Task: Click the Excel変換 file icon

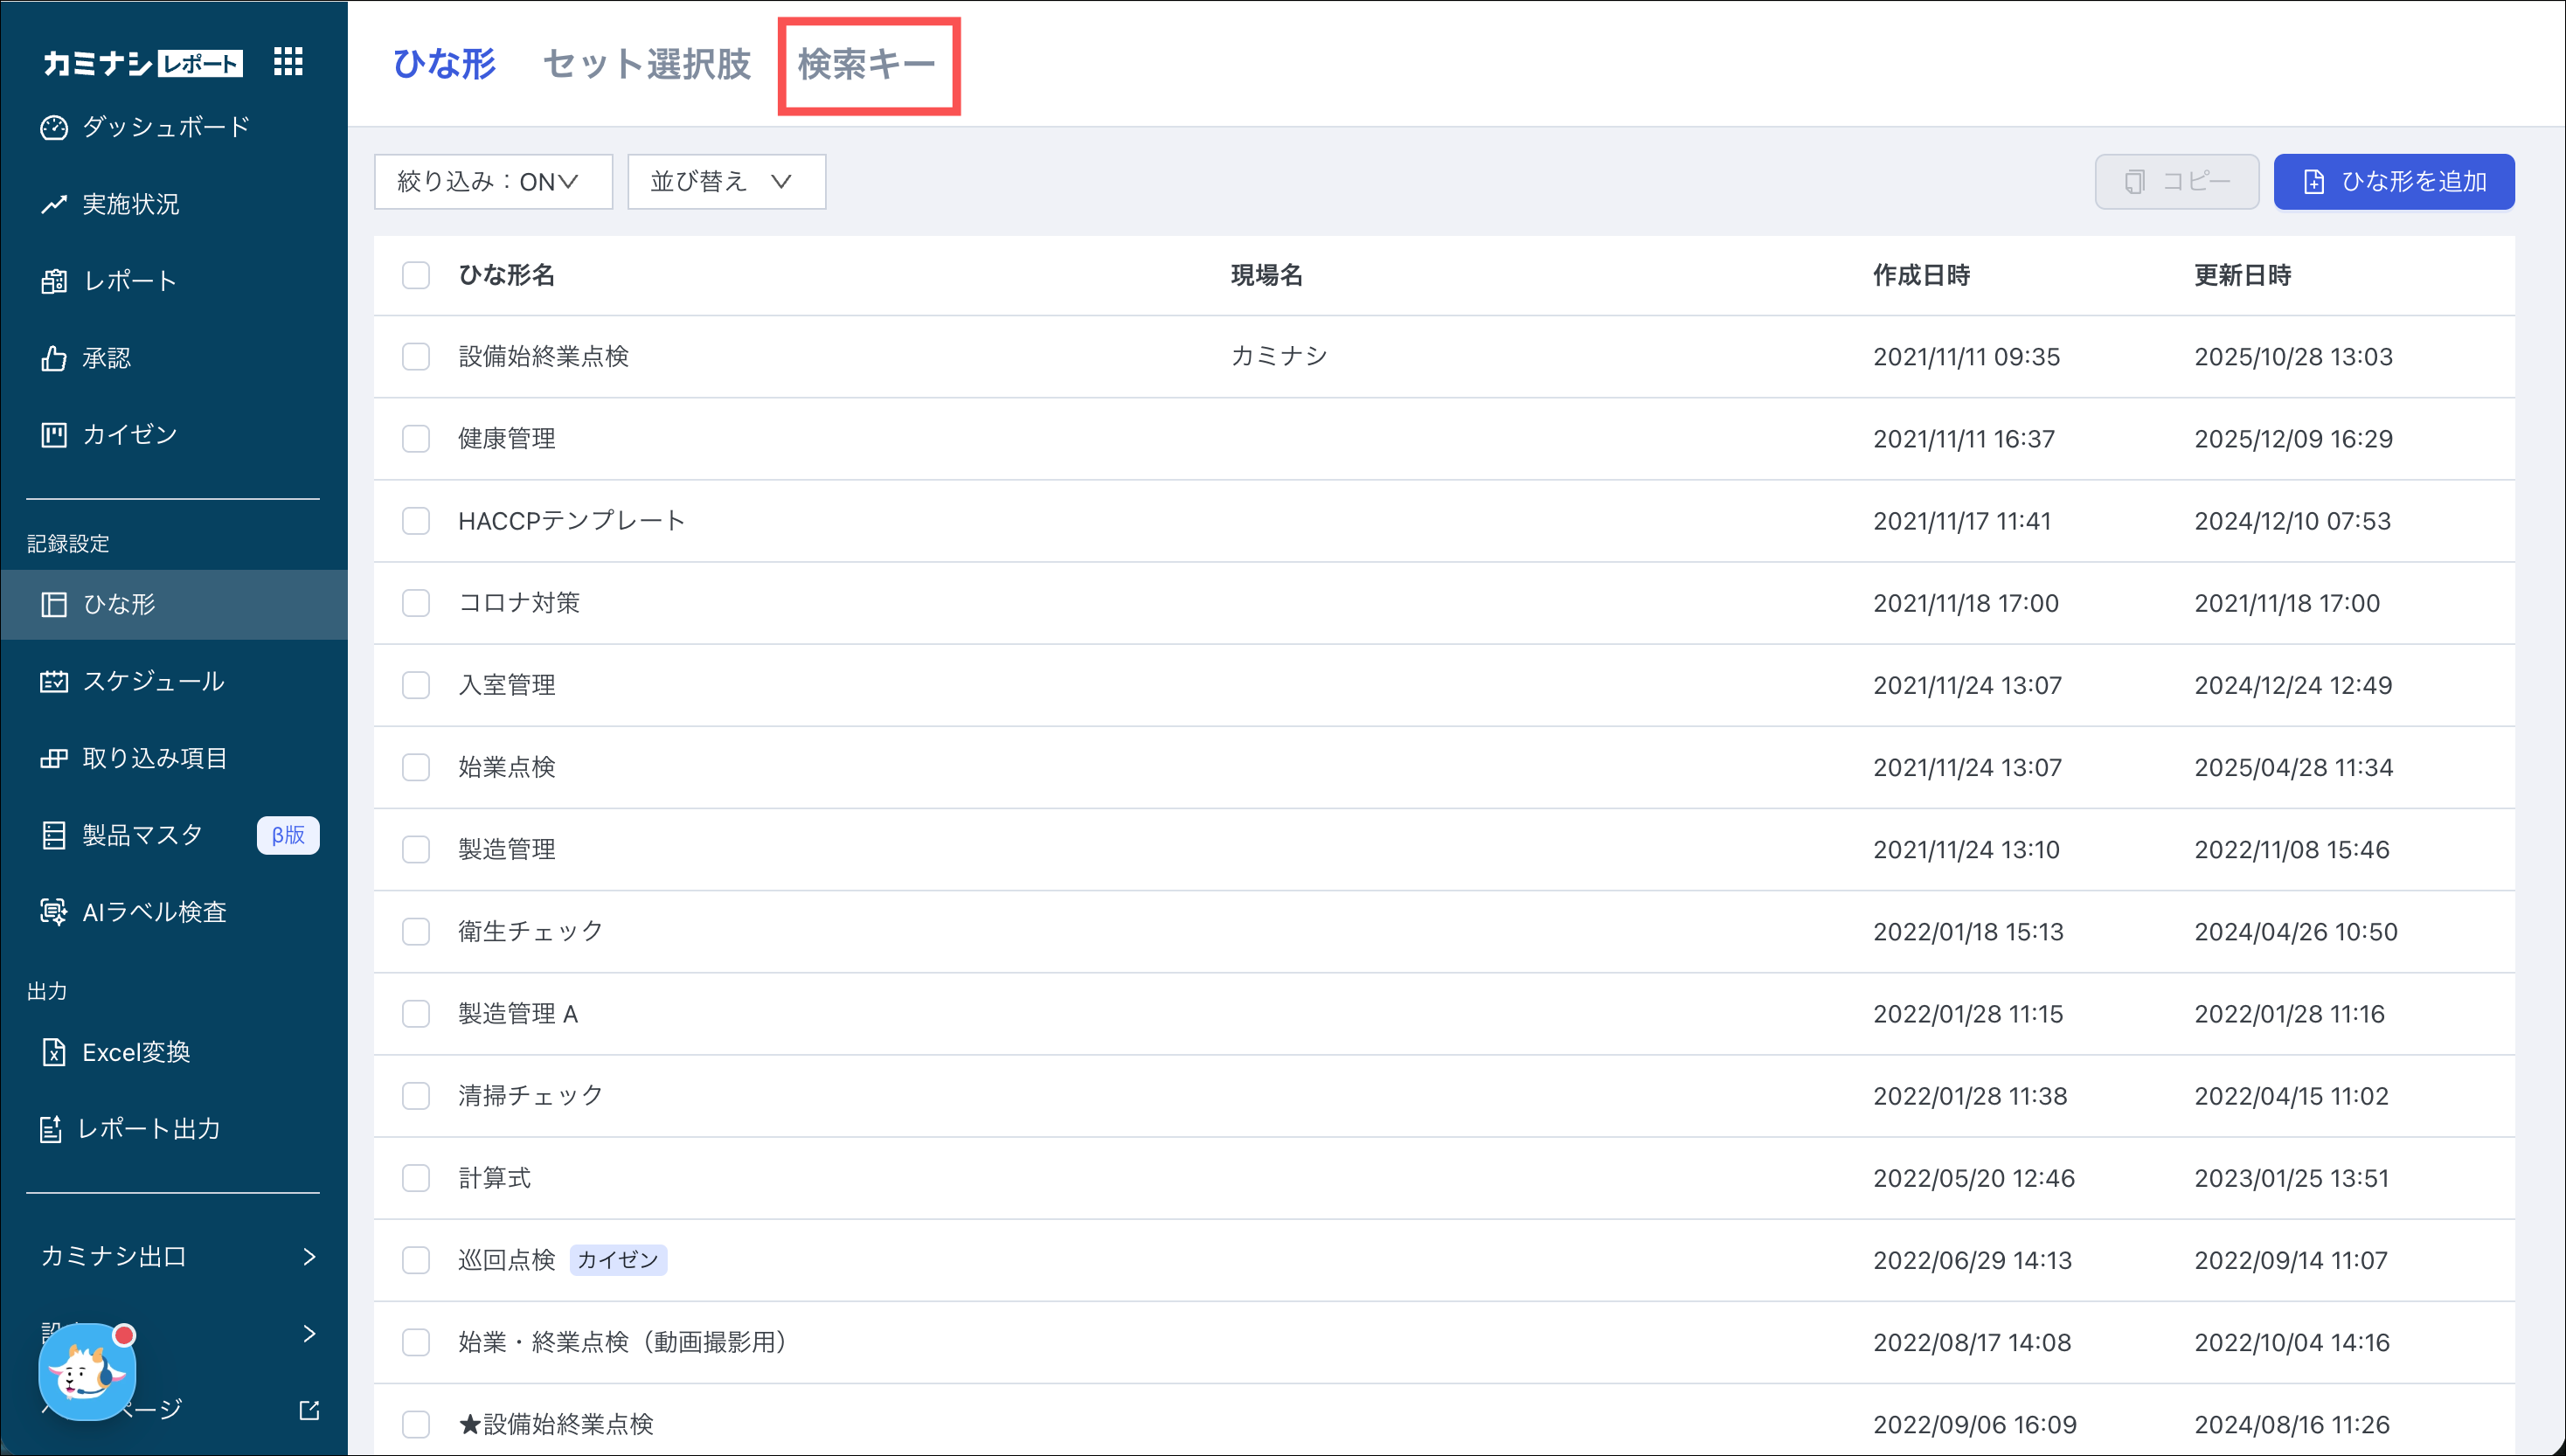Action: (x=54, y=1052)
